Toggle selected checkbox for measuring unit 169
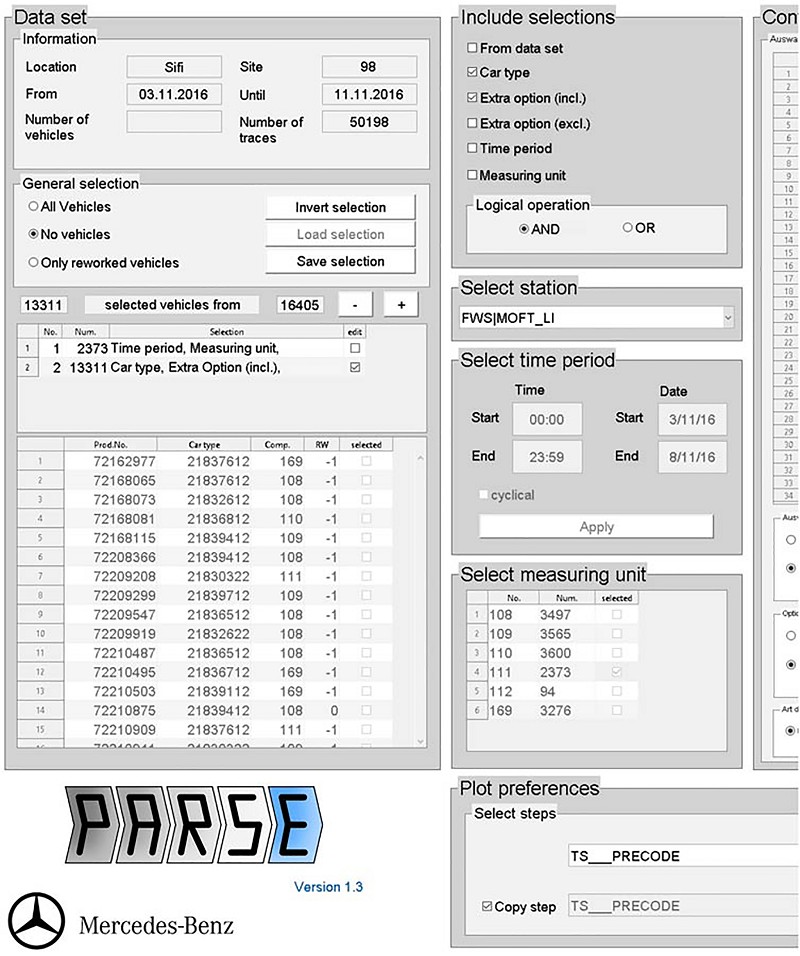Screen dimensions: 800x956 (x=616, y=710)
